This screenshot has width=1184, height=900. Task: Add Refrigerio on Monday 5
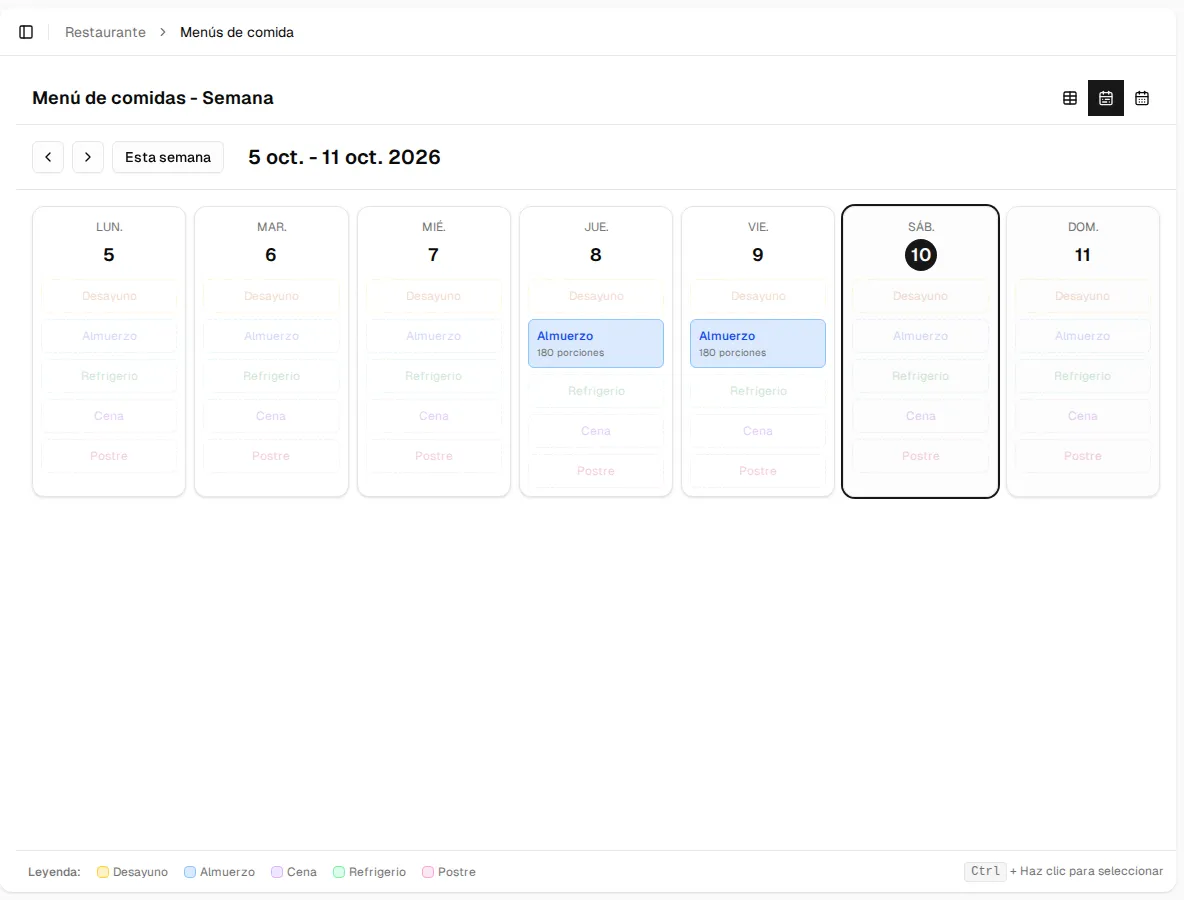tap(109, 376)
